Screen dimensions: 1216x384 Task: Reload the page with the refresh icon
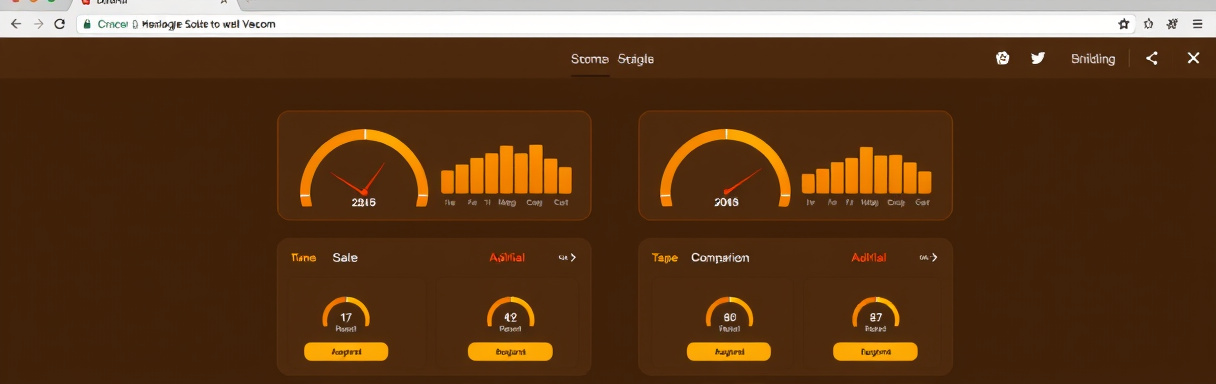60,23
